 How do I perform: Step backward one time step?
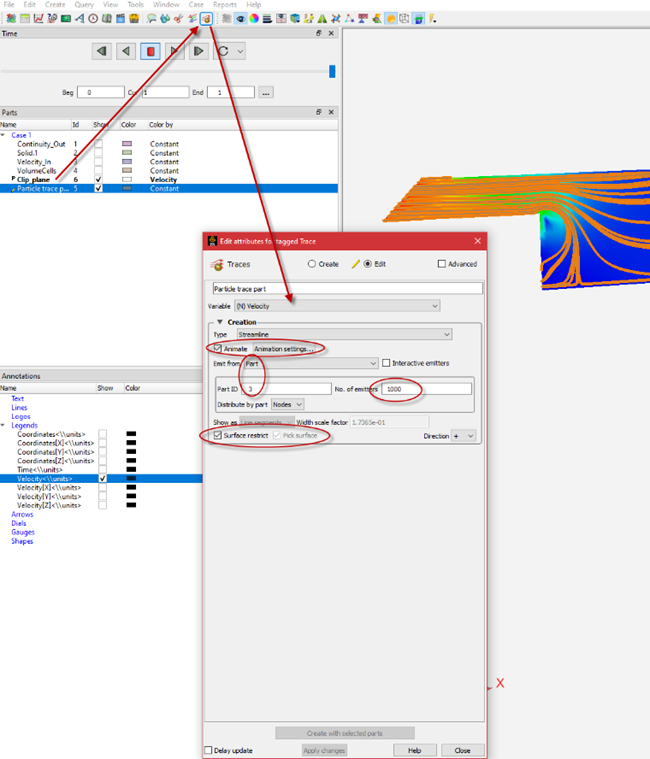click(x=102, y=51)
